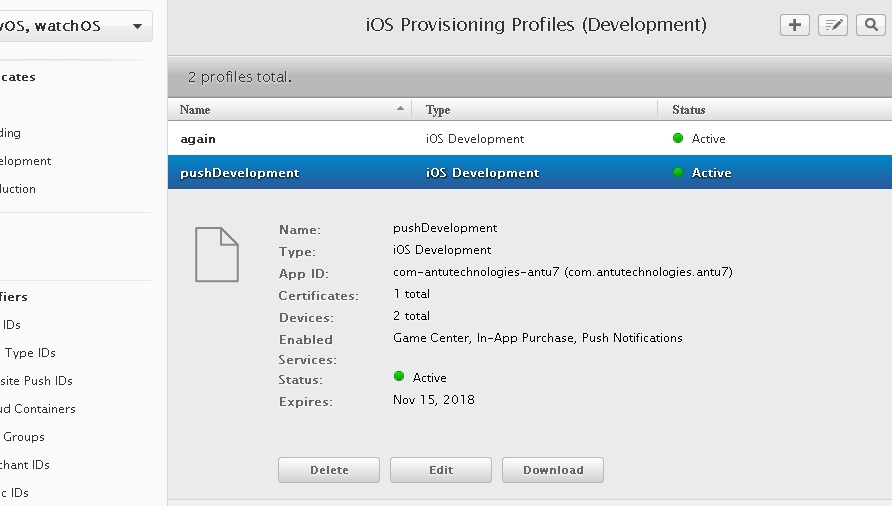Click the search magnifier icon
892x506 pixels.
tap(871, 25)
